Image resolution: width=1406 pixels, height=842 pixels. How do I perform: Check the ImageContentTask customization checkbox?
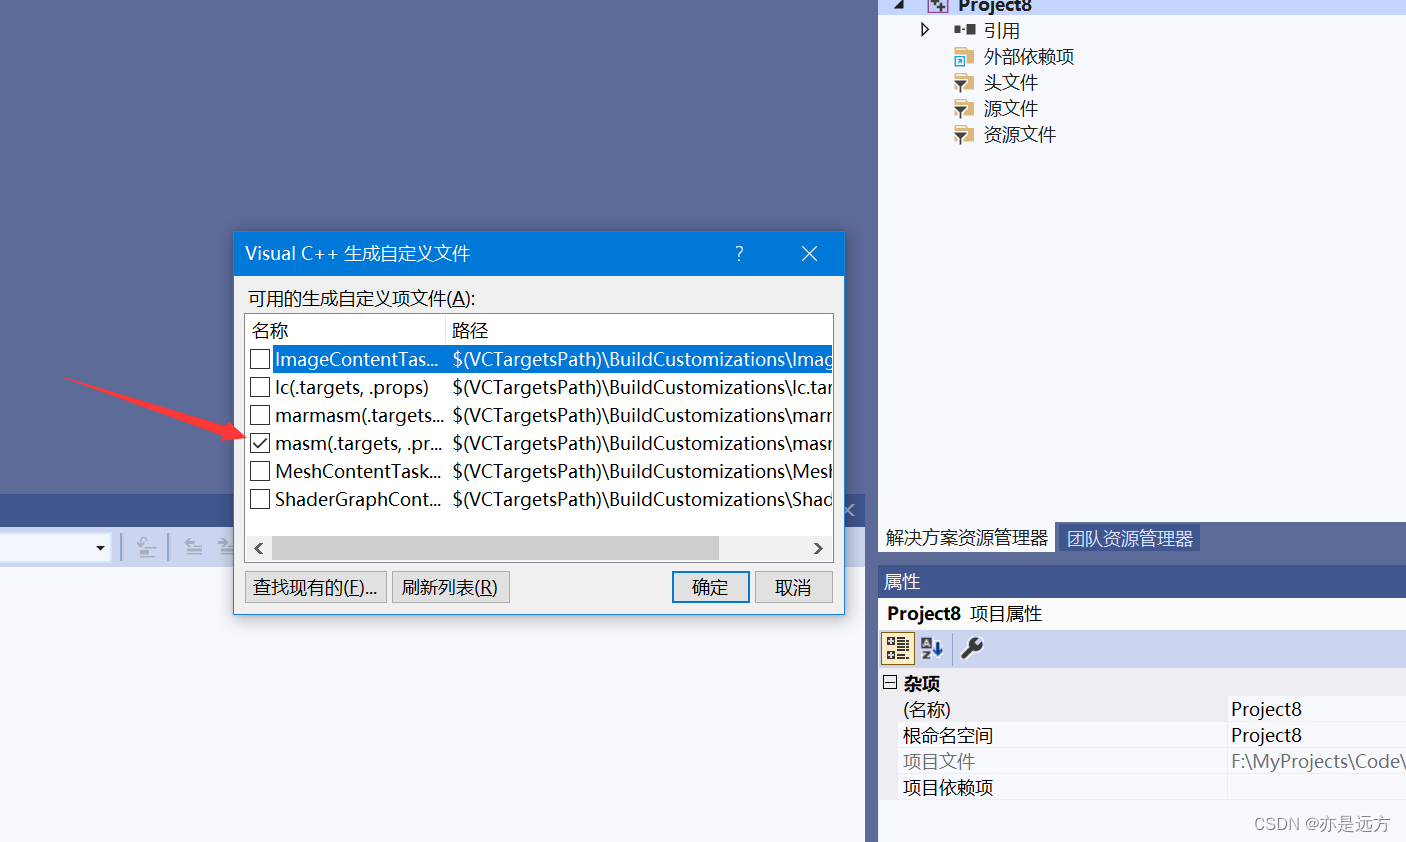click(x=260, y=359)
